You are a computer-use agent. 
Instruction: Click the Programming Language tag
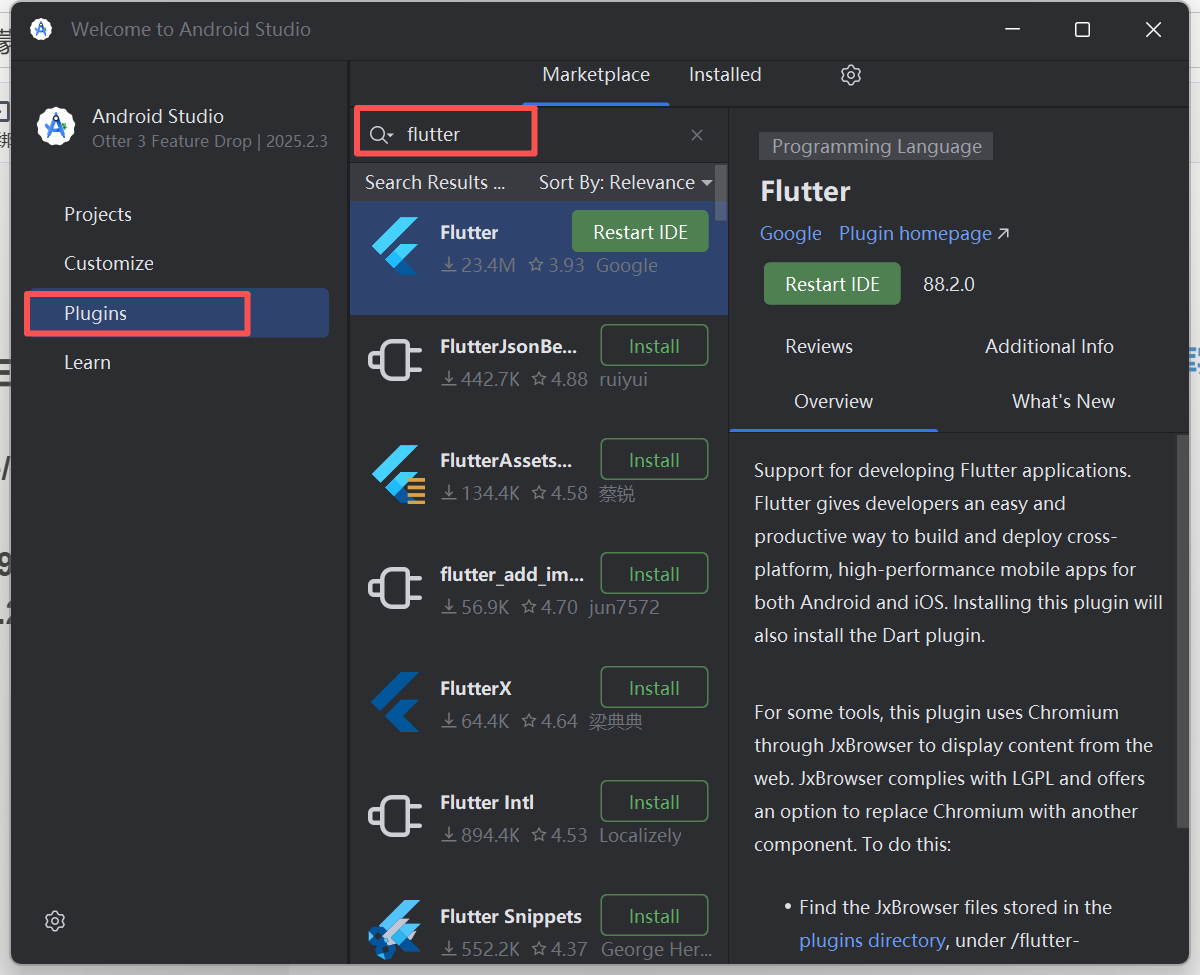[877, 146]
